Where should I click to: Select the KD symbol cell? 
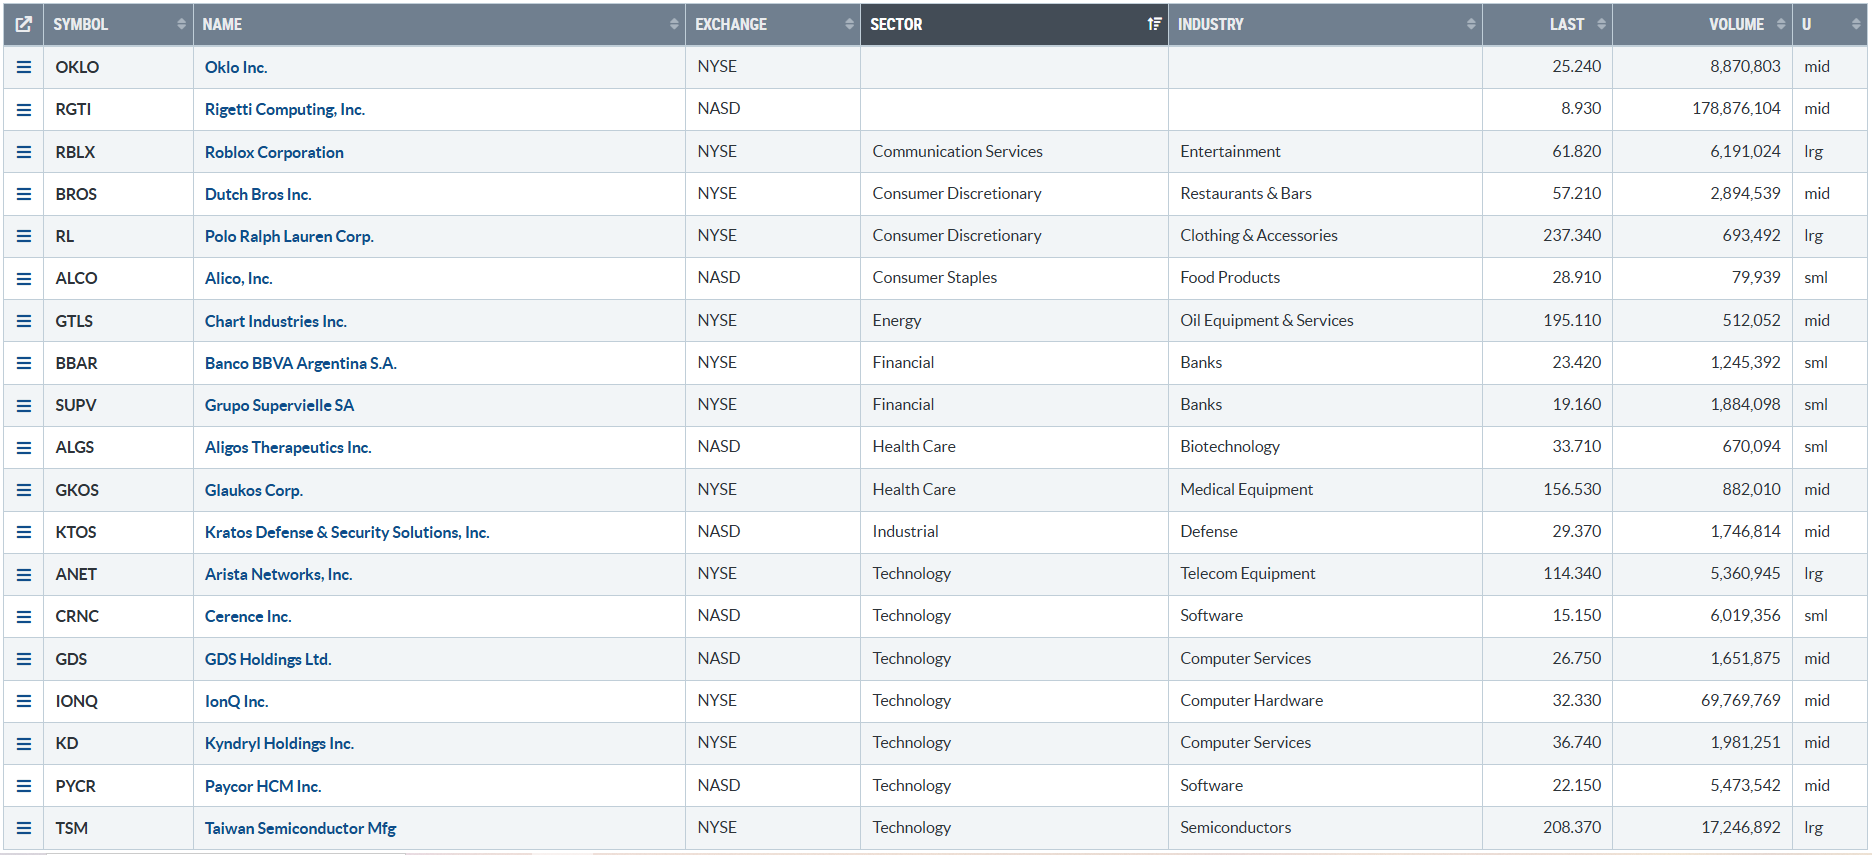tap(67, 743)
